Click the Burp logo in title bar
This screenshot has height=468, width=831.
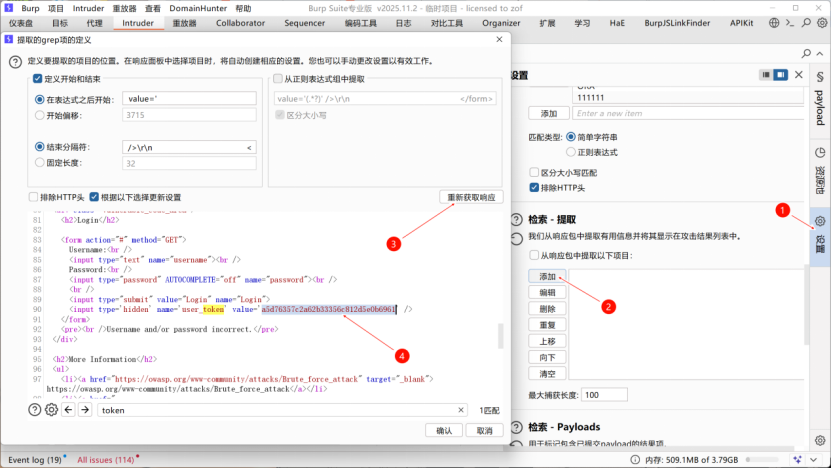tap(8, 8)
